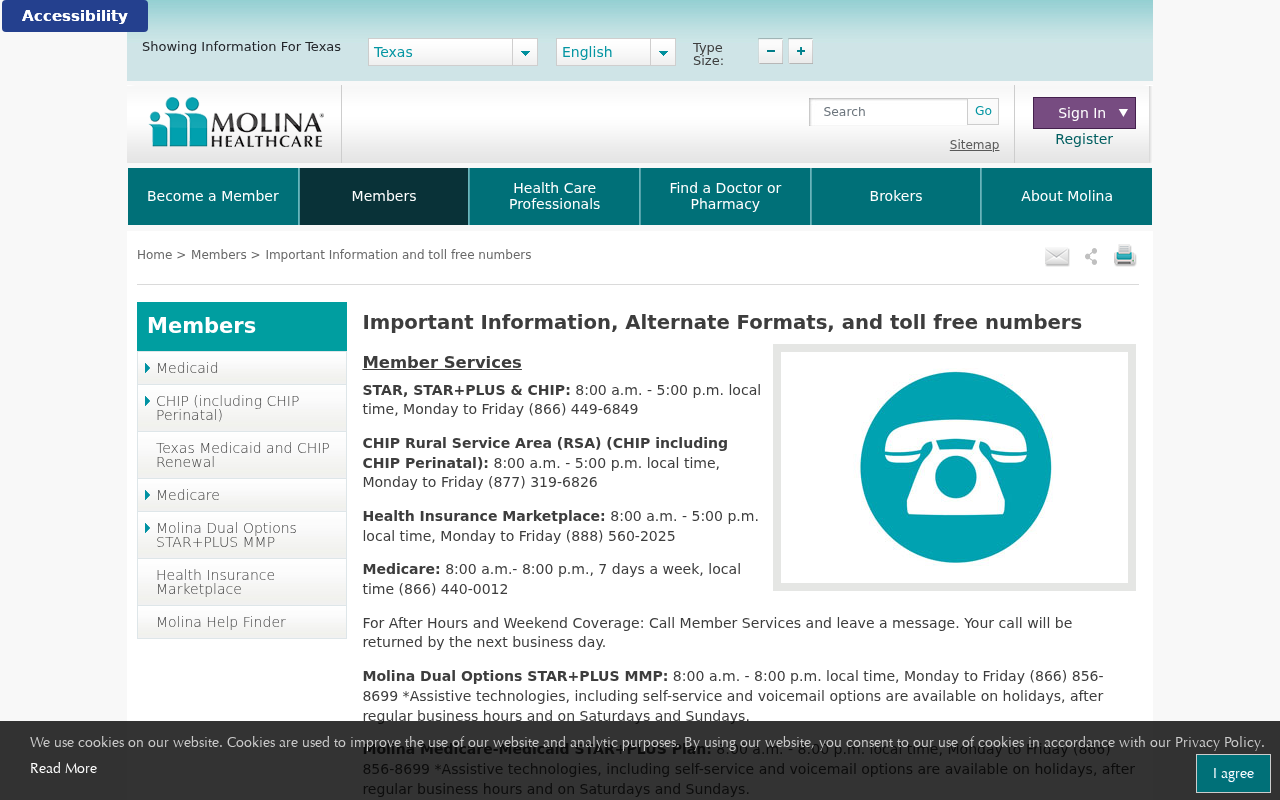The image size is (1280, 800).
Task: Expand the Sign In dropdown button
Action: coord(1084,113)
